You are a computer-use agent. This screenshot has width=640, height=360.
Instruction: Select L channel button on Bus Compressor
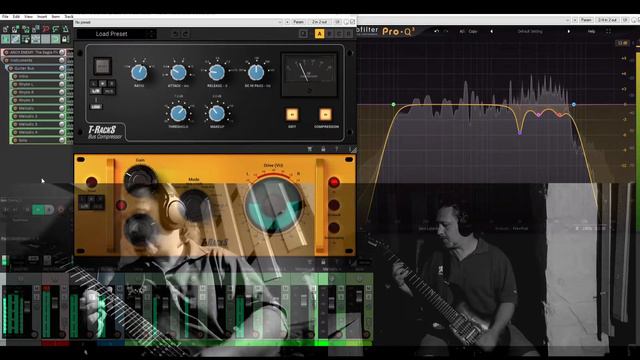(94, 84)
